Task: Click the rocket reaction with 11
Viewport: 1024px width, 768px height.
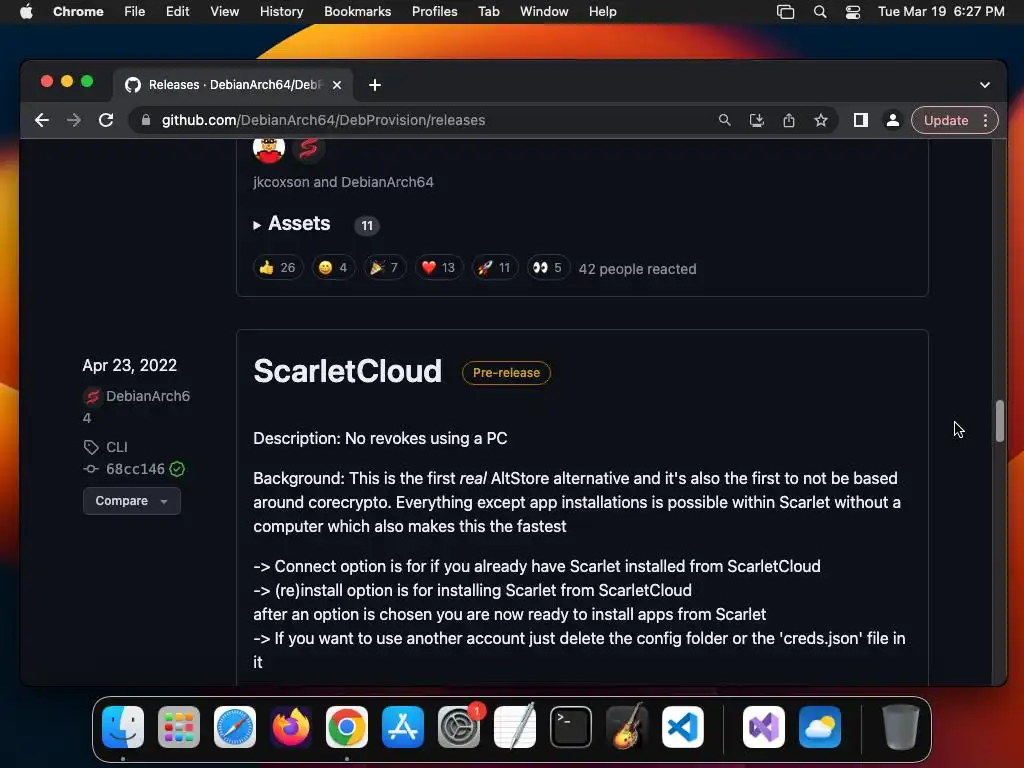Action: coord(494,268)
